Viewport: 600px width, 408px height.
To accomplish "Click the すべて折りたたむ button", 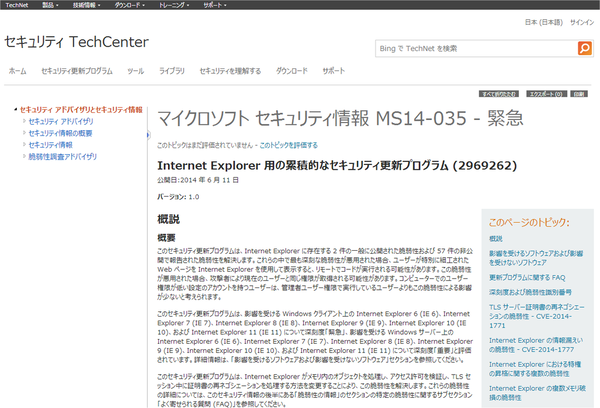I will click(499, 94).
